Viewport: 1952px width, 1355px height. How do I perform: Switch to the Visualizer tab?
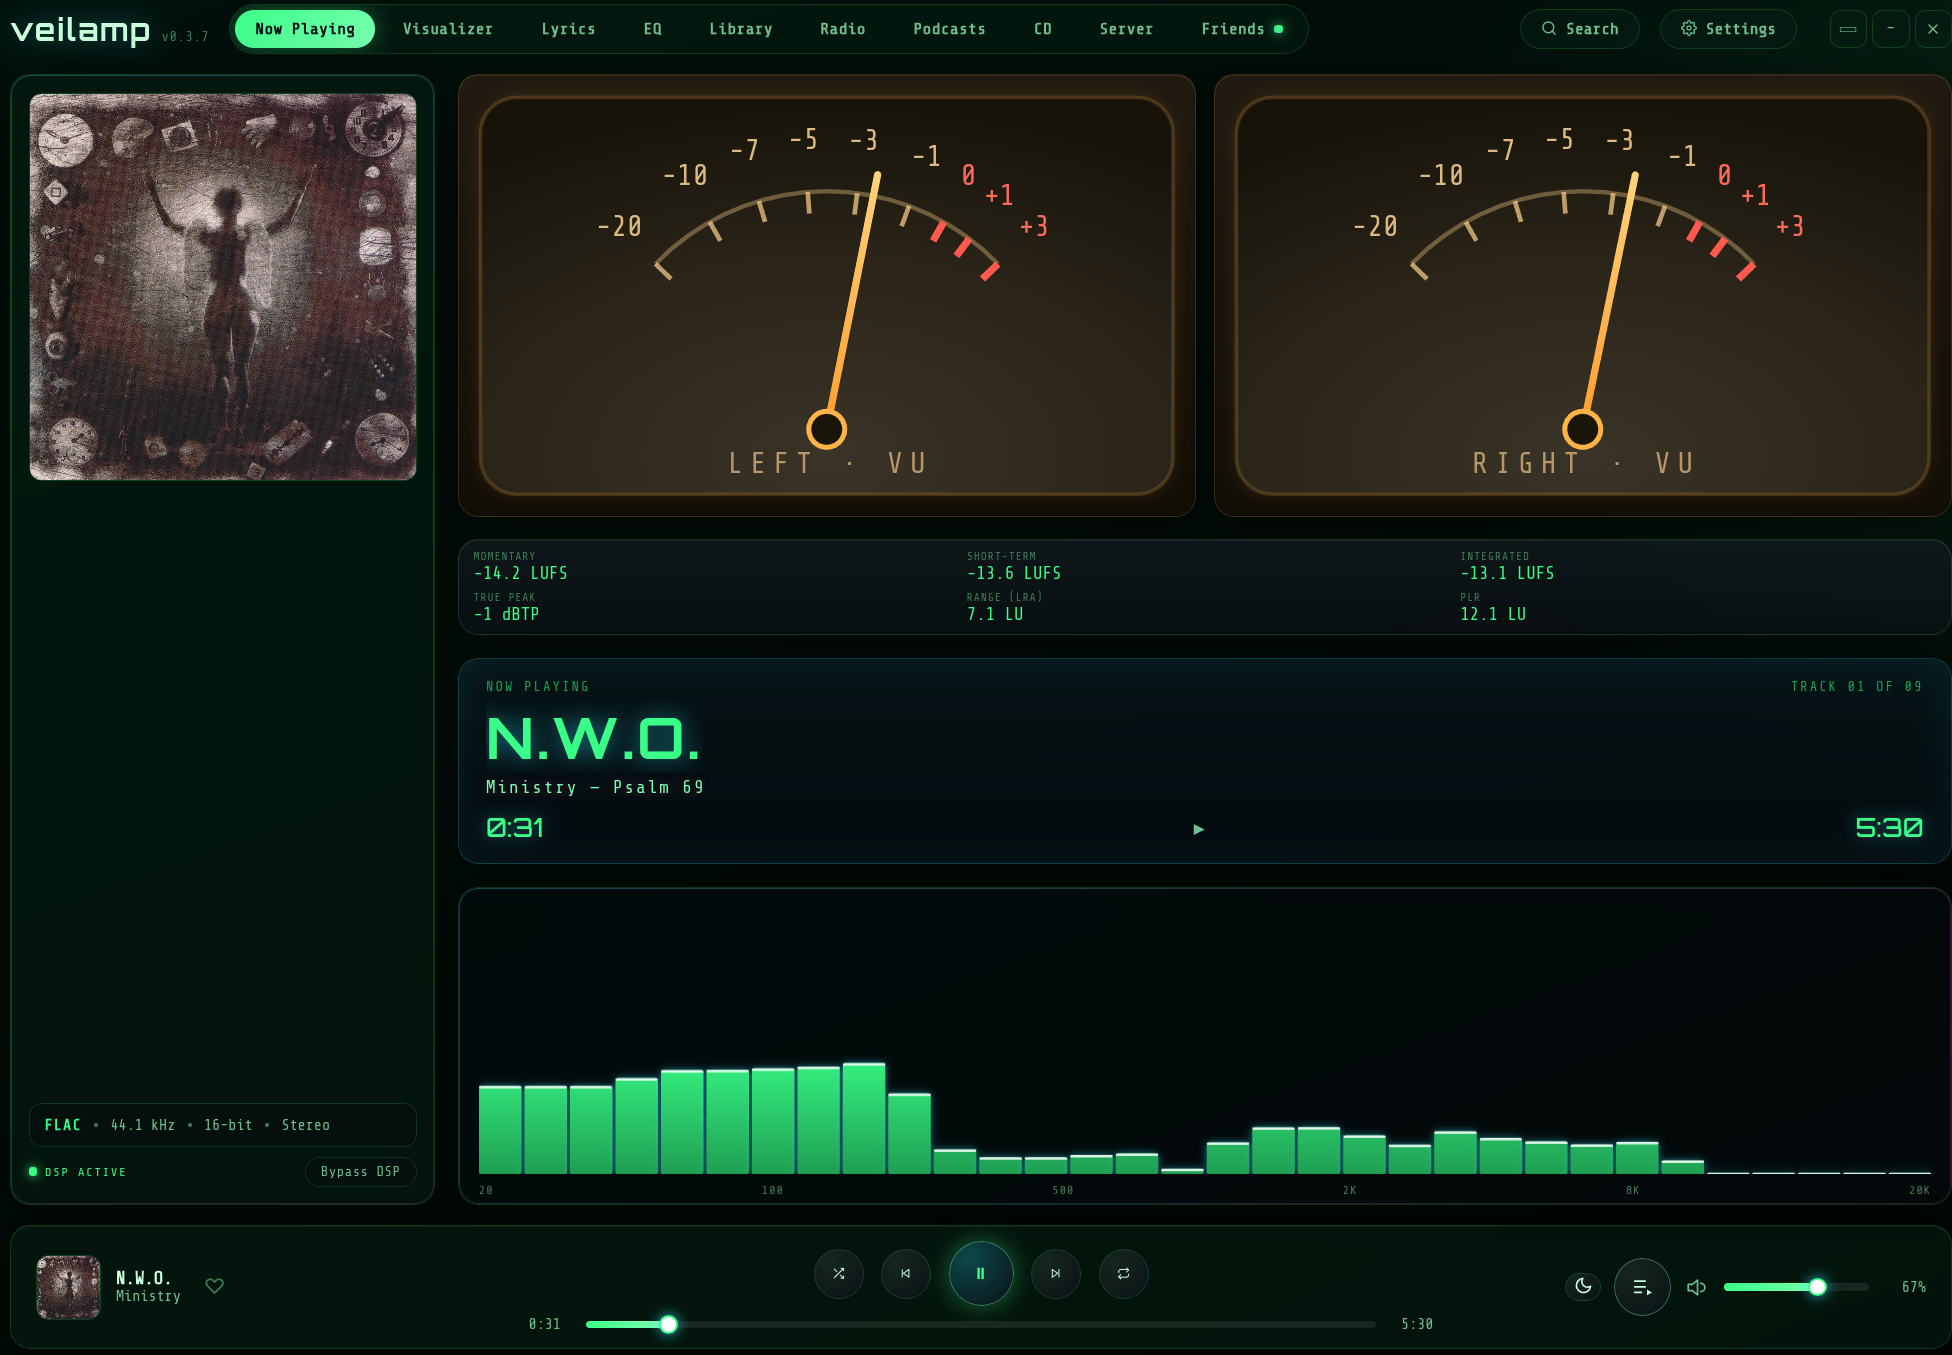tap(448, 29)
